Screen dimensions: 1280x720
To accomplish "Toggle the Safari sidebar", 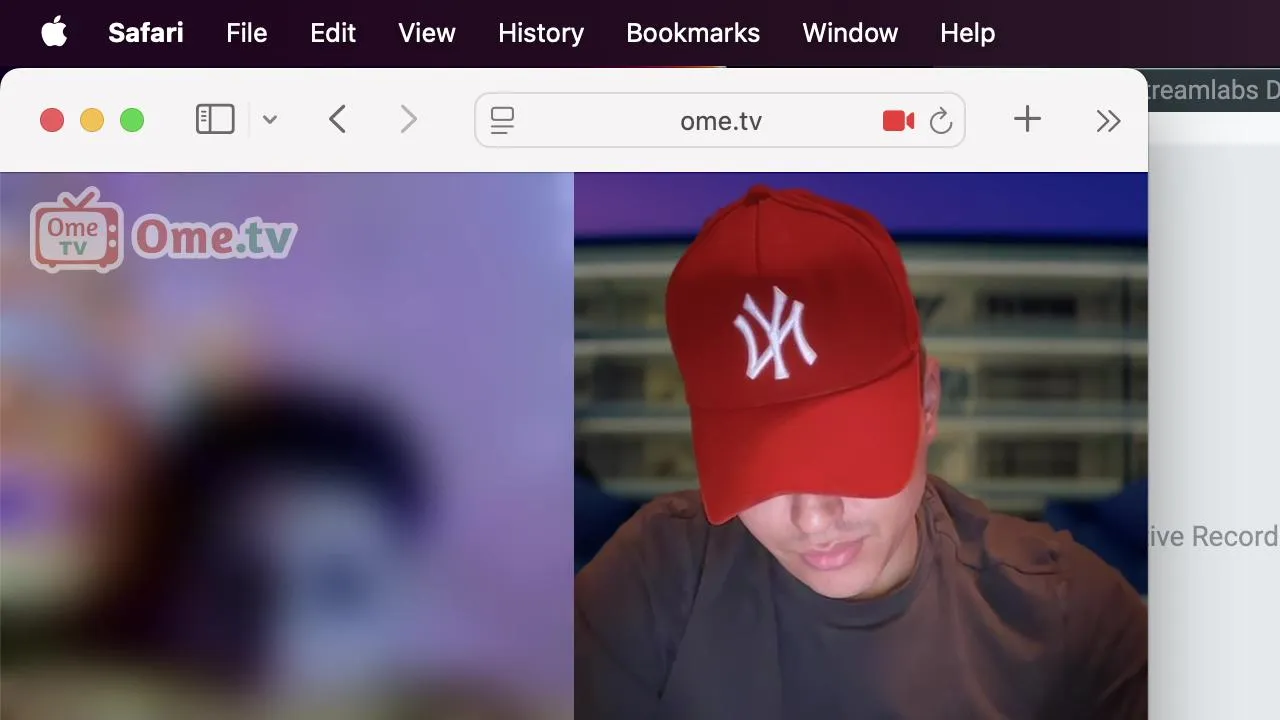I will click(x=215, y=120).
